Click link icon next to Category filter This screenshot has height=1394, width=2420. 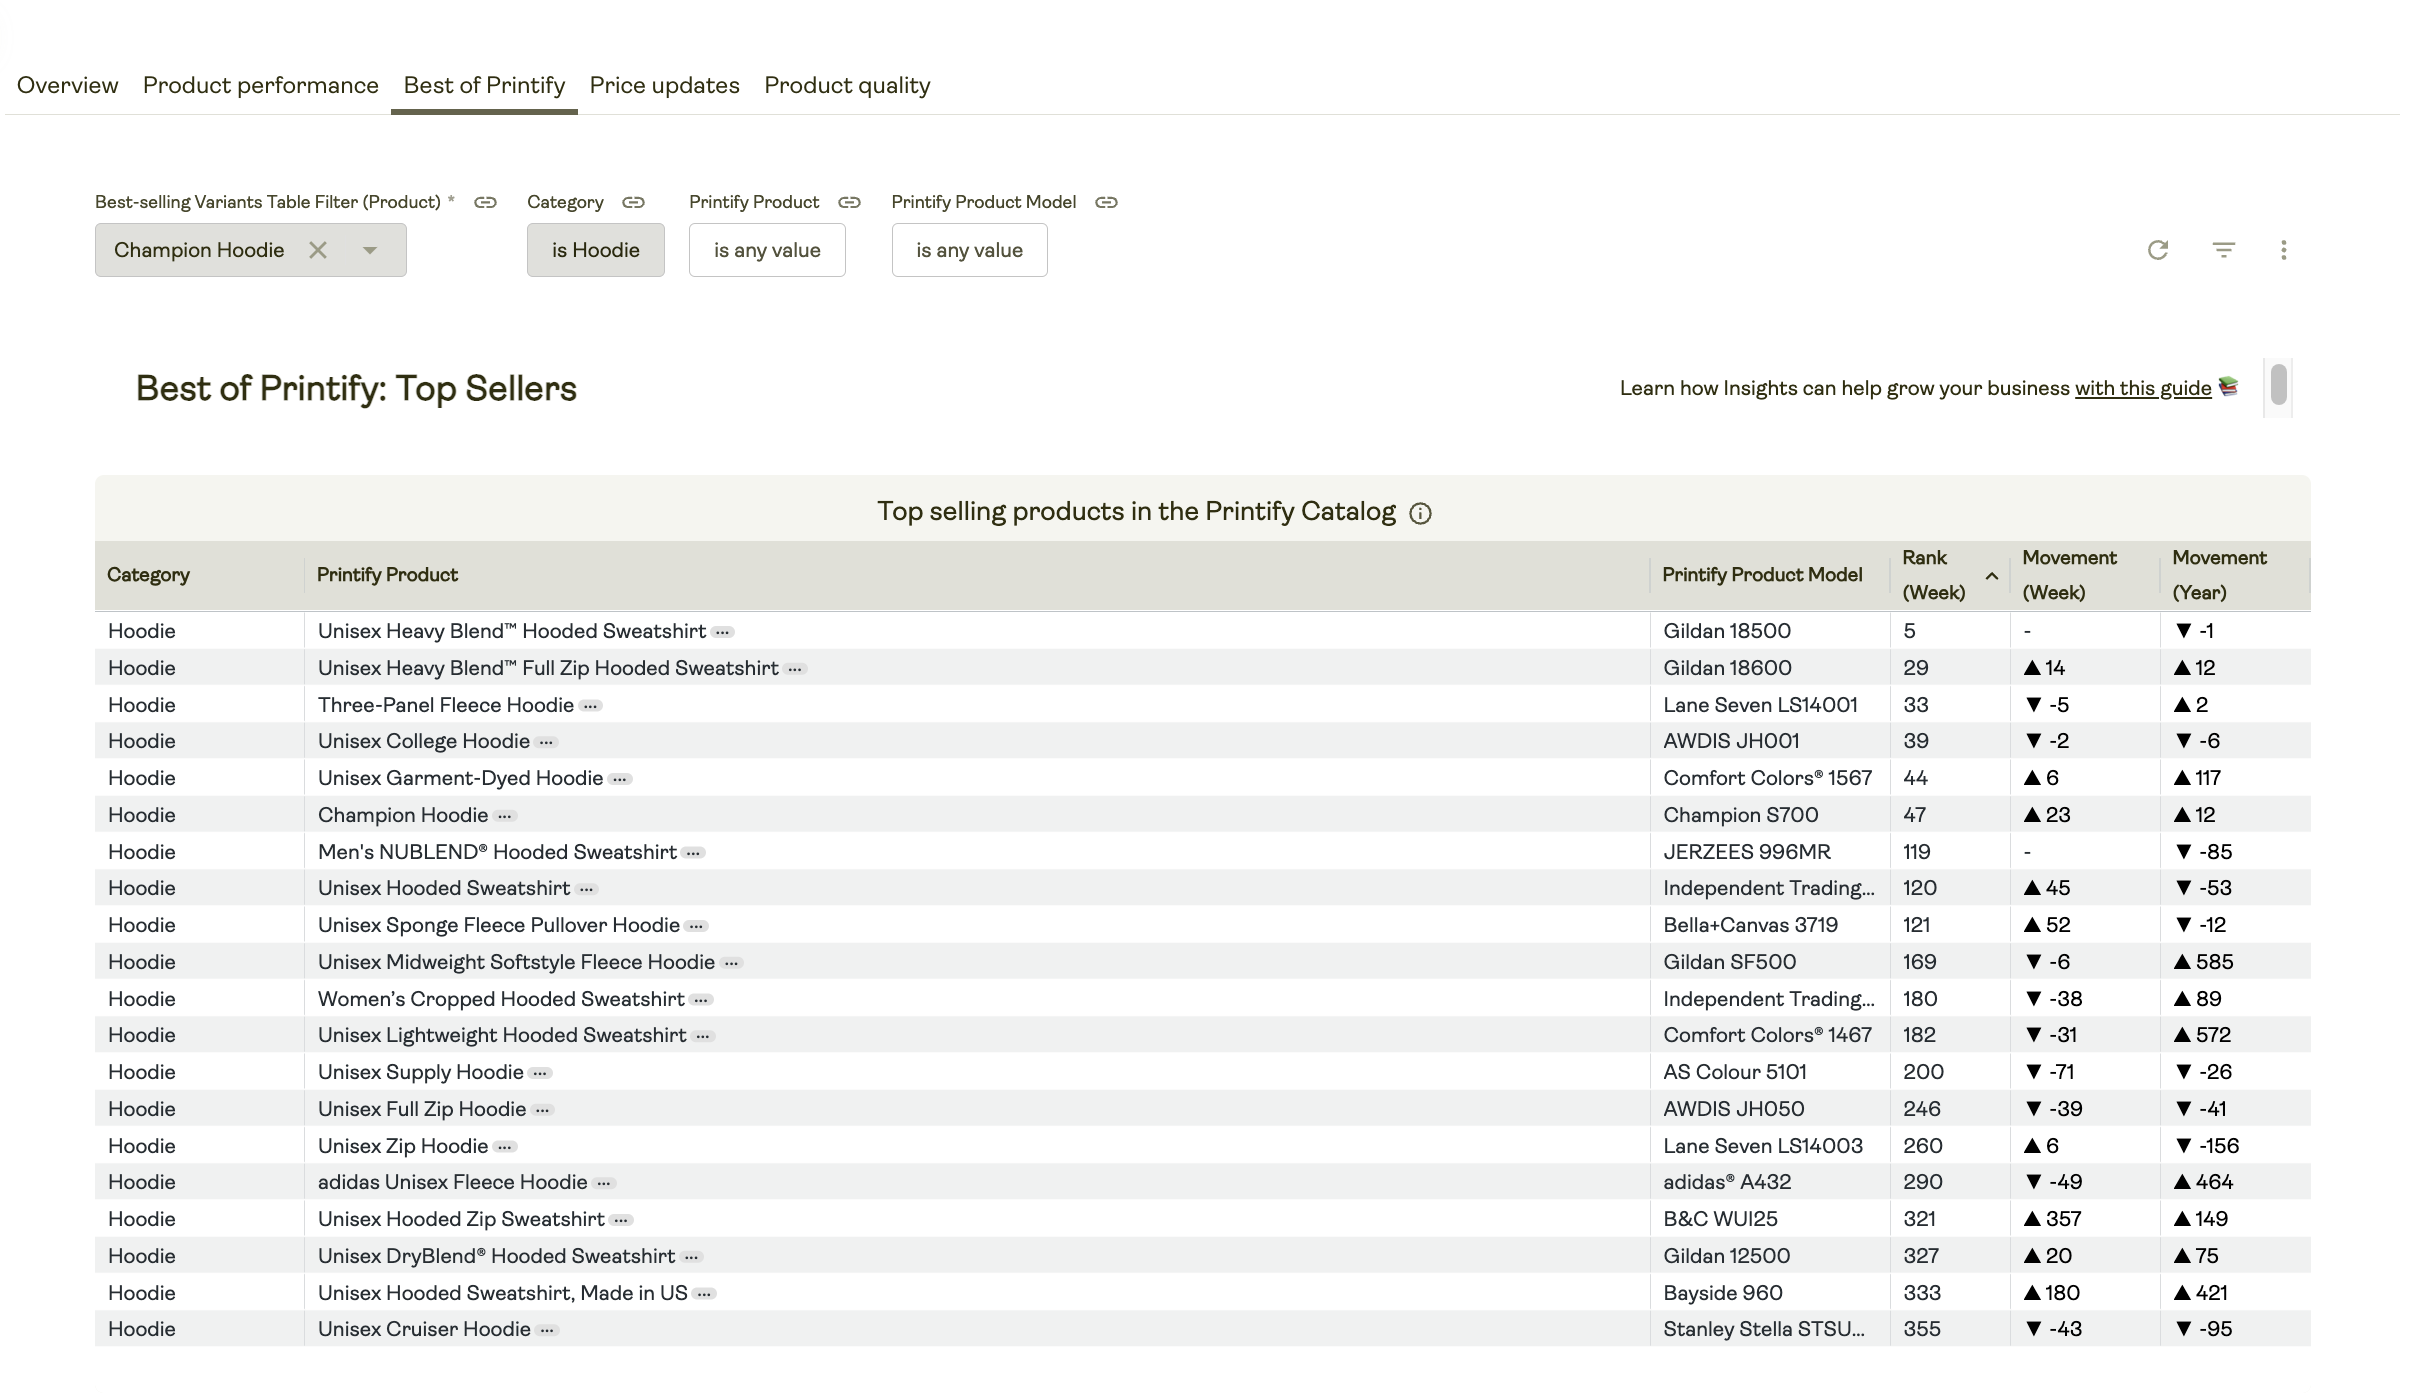click(x=633, y=202)
